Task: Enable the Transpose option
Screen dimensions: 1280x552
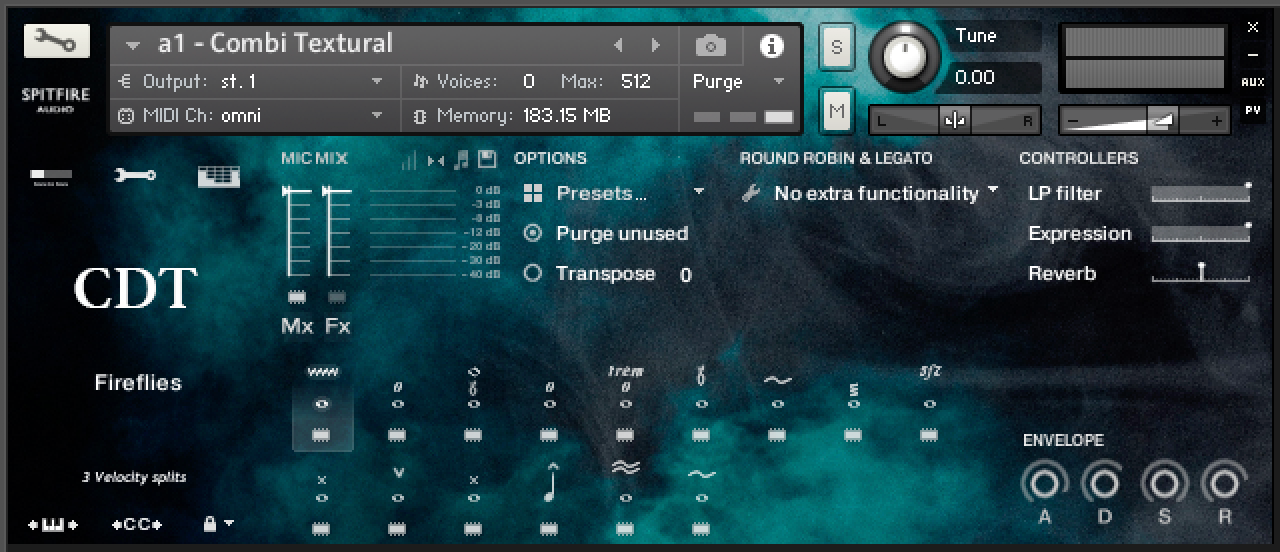Action: (533, 273)
